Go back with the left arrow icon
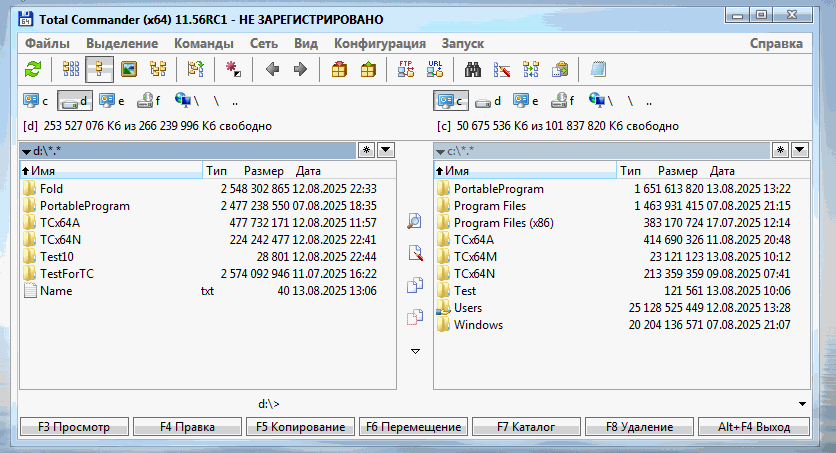836x453 pixels. pos(272,69)
